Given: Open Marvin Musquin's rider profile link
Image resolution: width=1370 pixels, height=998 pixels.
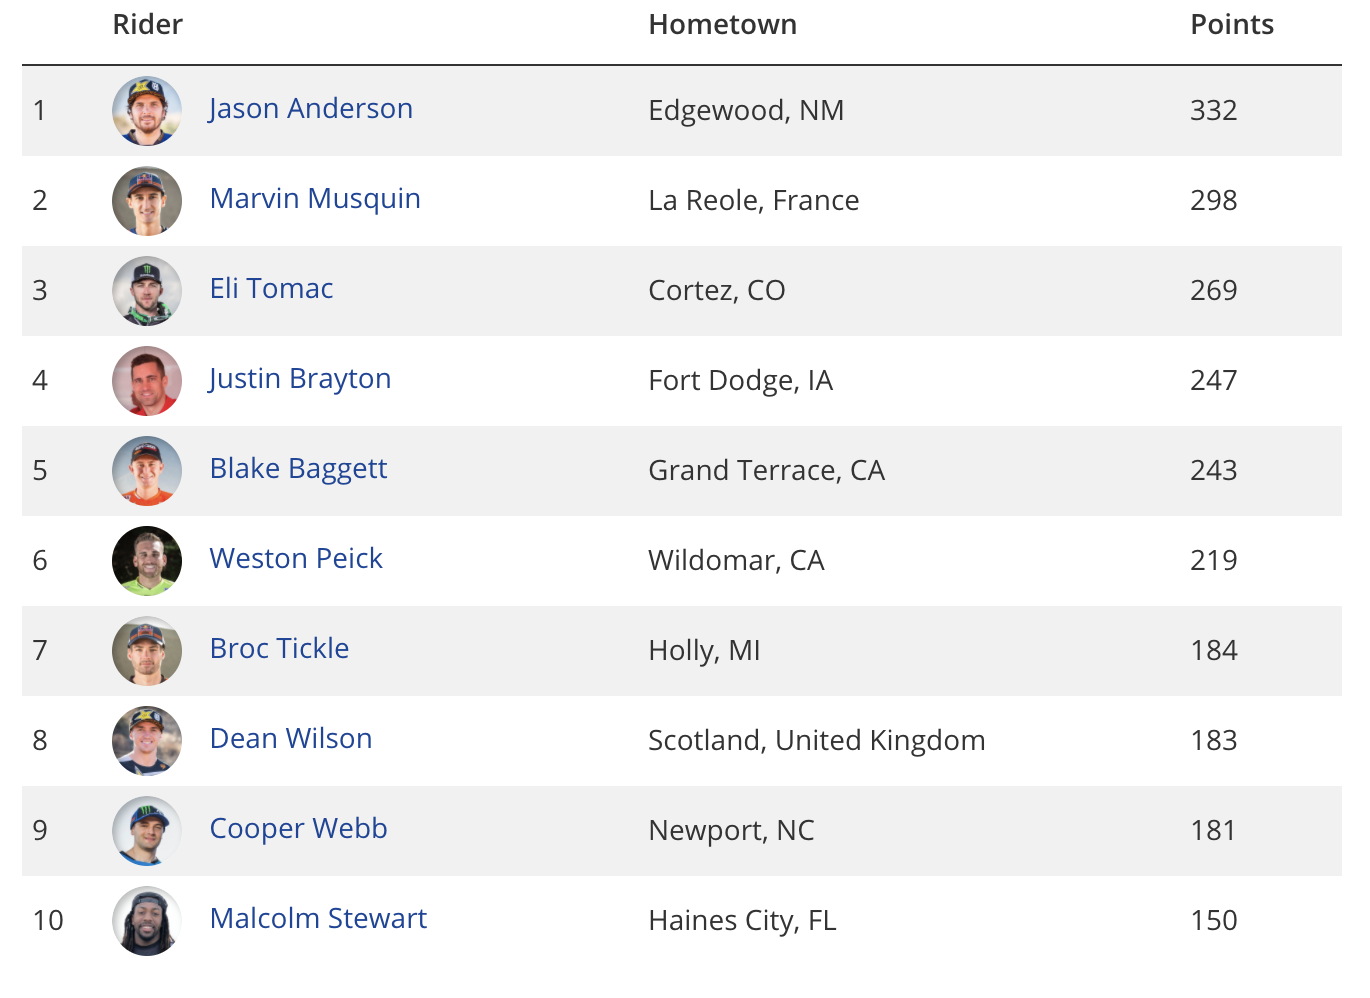Looking at the screenshot, I should pyautogui.click(x=315, y=199).
